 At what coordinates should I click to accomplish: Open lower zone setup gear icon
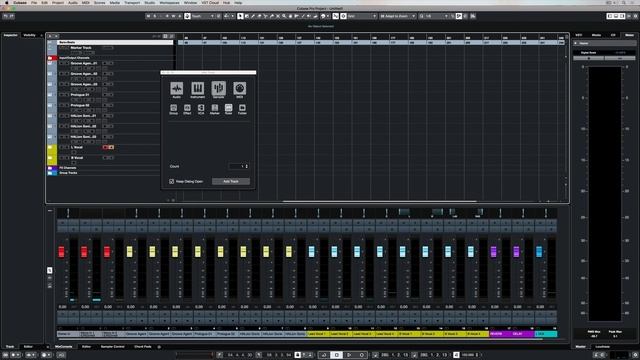pyautogui.click(x=159, y=347)
